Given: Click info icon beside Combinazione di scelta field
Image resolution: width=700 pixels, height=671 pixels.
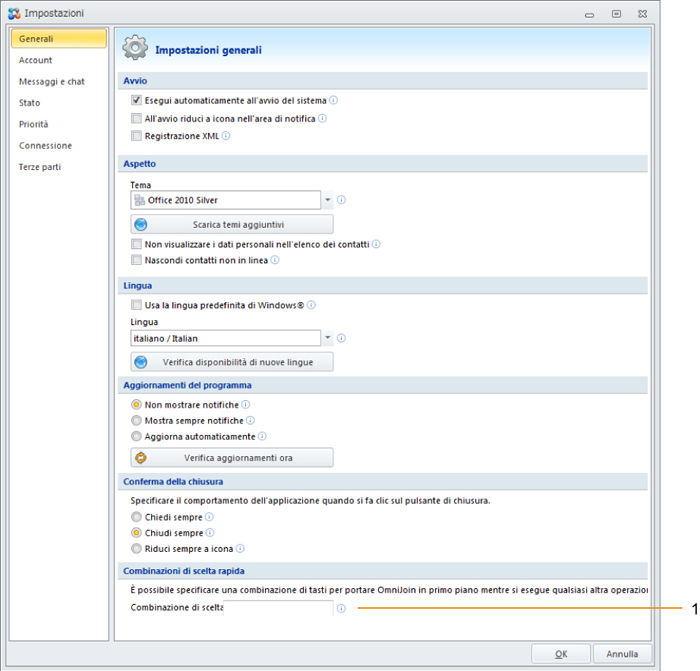Looking at the screenshot, I should (341, 608).
